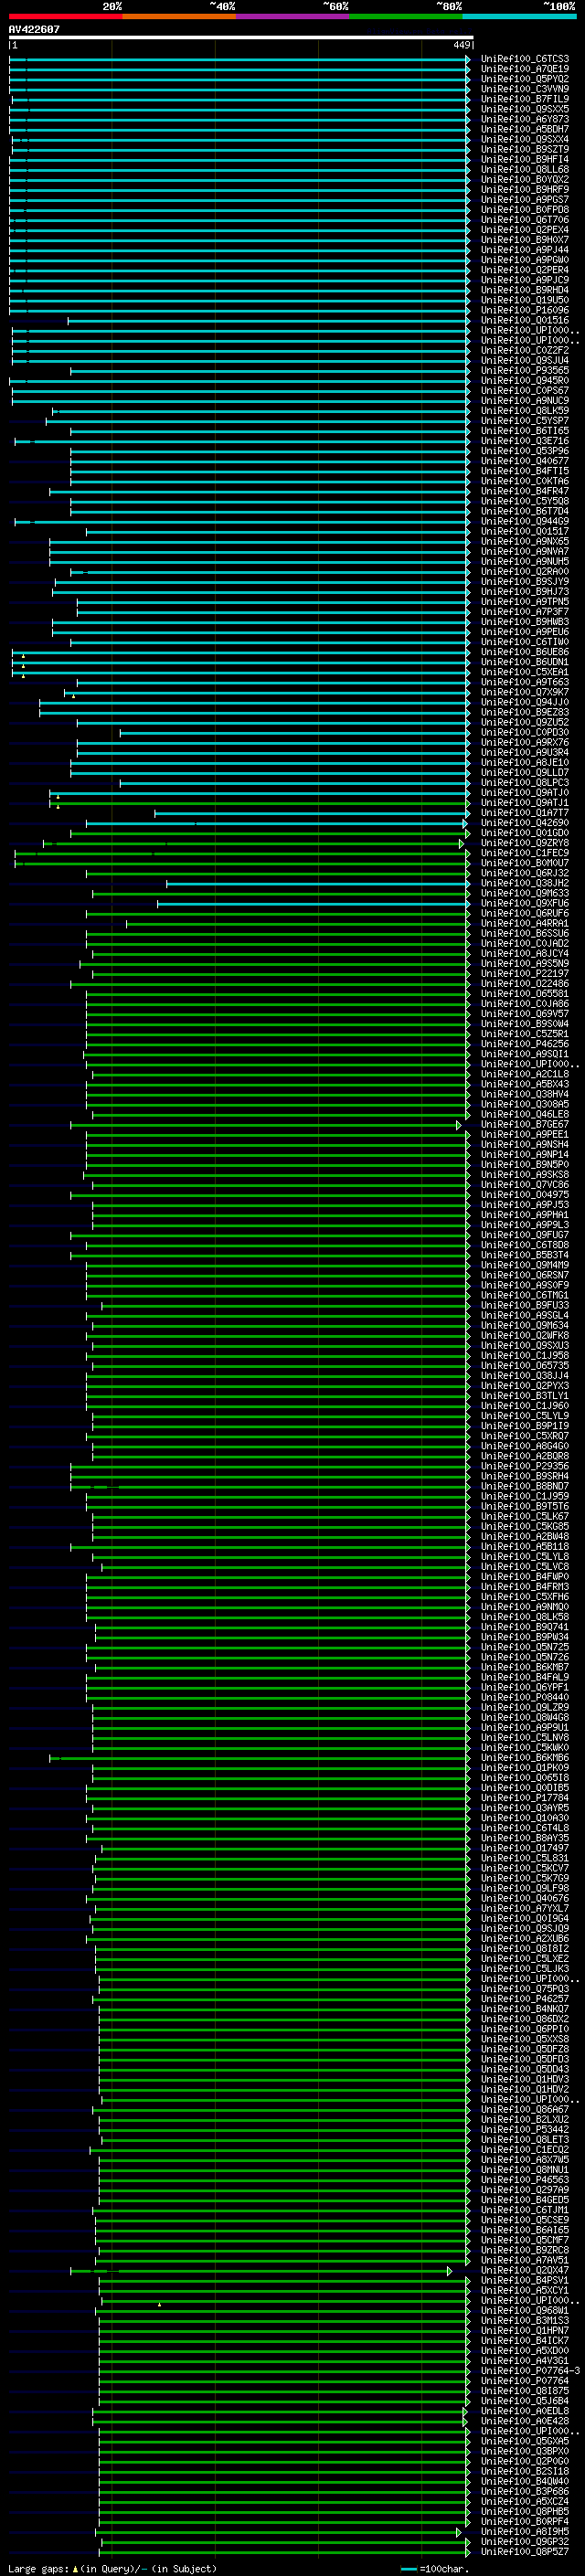Screen dimensions: 585x2576
Task: Click the purple ~60% identity legend segment
Action: [x=293, y=16]
